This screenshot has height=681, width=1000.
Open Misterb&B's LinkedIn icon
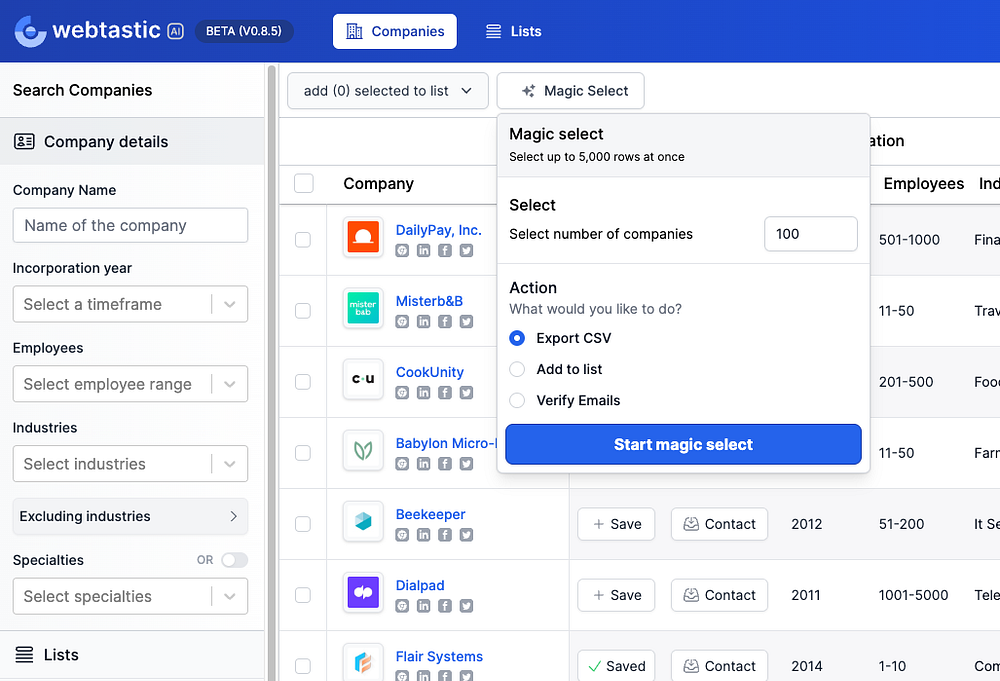click(423, 321)
